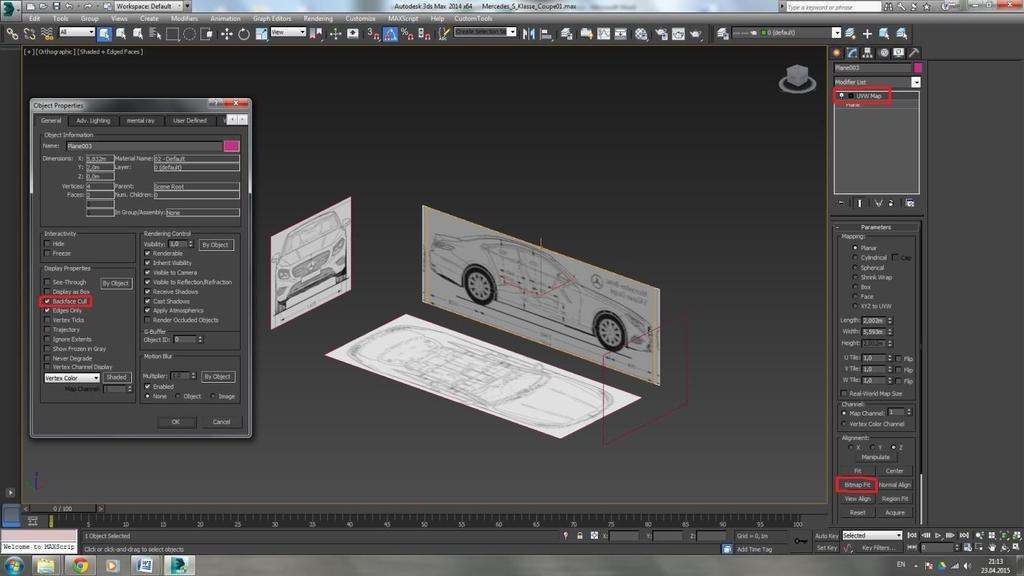Enable the Freeze checkbox
1024x576 pixels.
pyautogui.click(x=47, y=253)
